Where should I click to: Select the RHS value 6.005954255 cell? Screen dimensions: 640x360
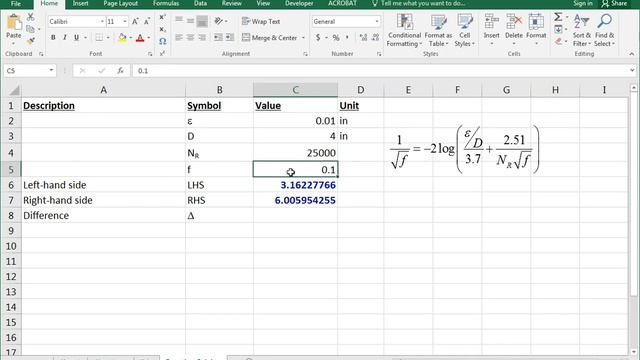point(296,200)
